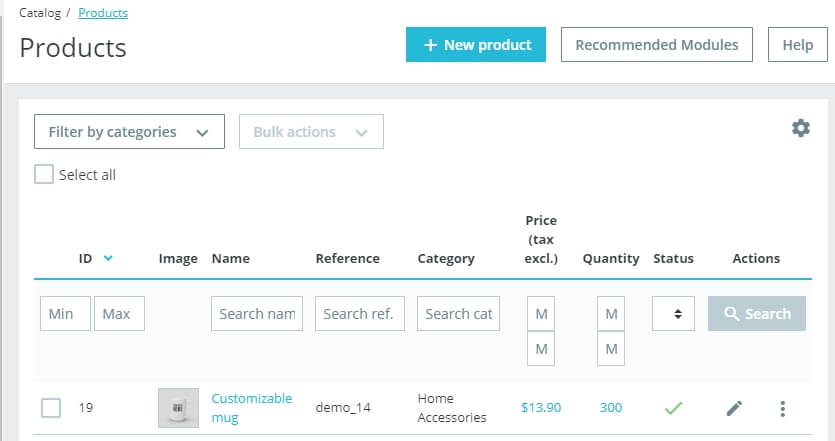Click the Search button in filters row
Viewport: 835px width, 441px height.
[x=756, y=314]
